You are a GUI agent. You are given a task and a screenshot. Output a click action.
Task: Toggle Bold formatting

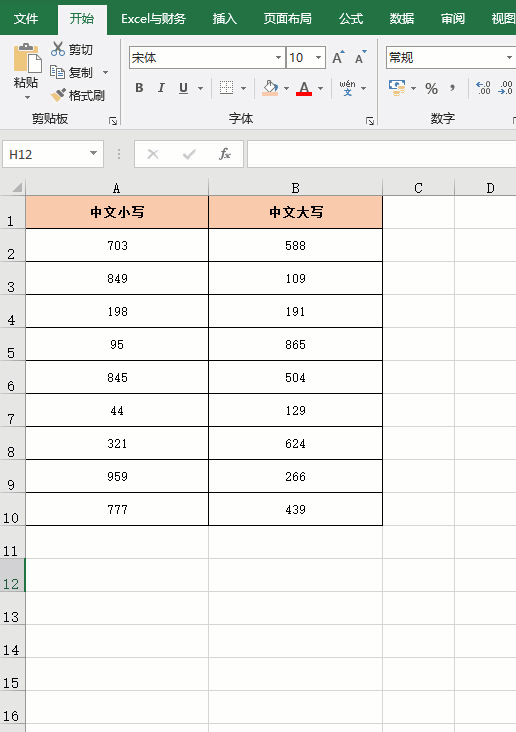[x=139, y=88]
